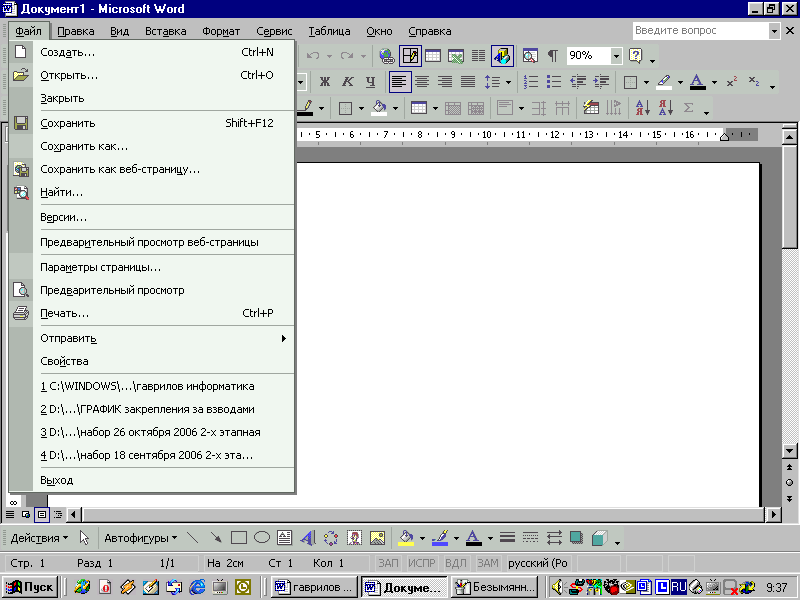Click the insert hyperlink globe icon
This screenshot has width=800, height=600.
pos(387,56)
